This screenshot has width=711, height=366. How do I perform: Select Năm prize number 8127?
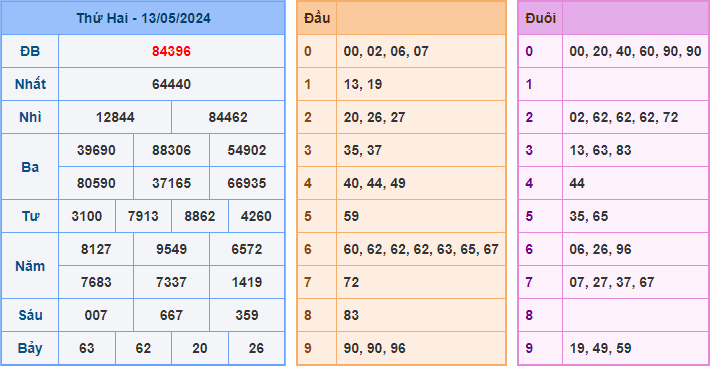point(96,249)
